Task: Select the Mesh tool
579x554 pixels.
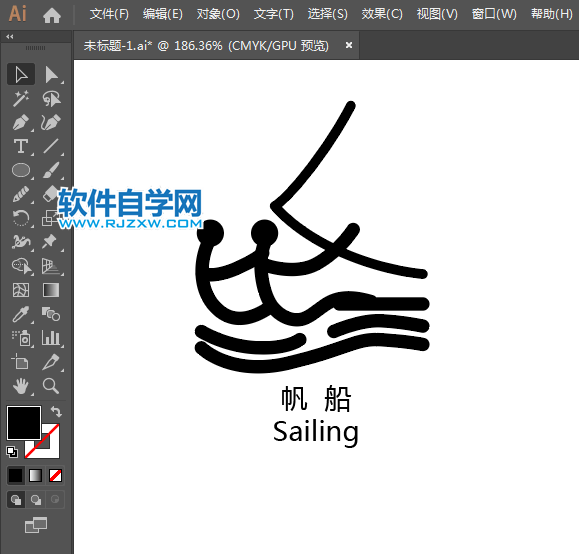Action: pos(21,290)
